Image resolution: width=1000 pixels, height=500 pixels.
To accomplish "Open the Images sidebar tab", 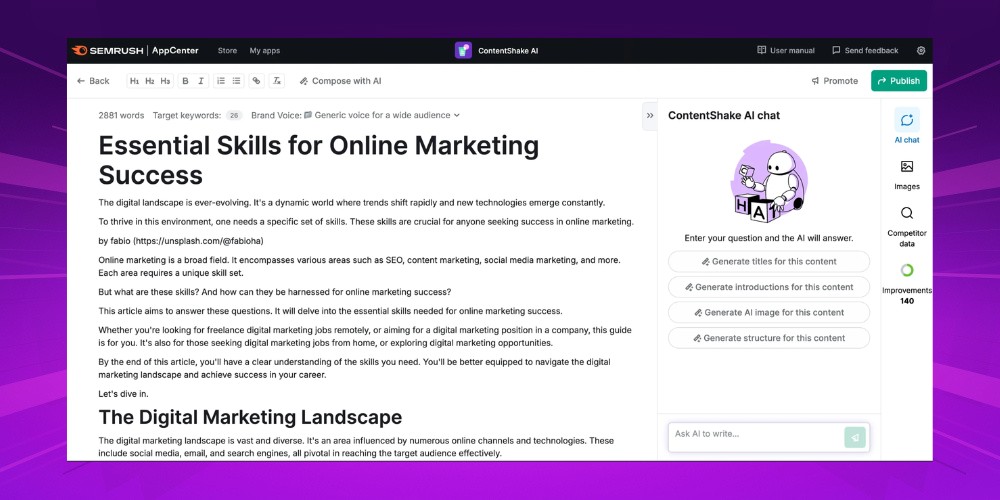I will (x=907, y=175).
